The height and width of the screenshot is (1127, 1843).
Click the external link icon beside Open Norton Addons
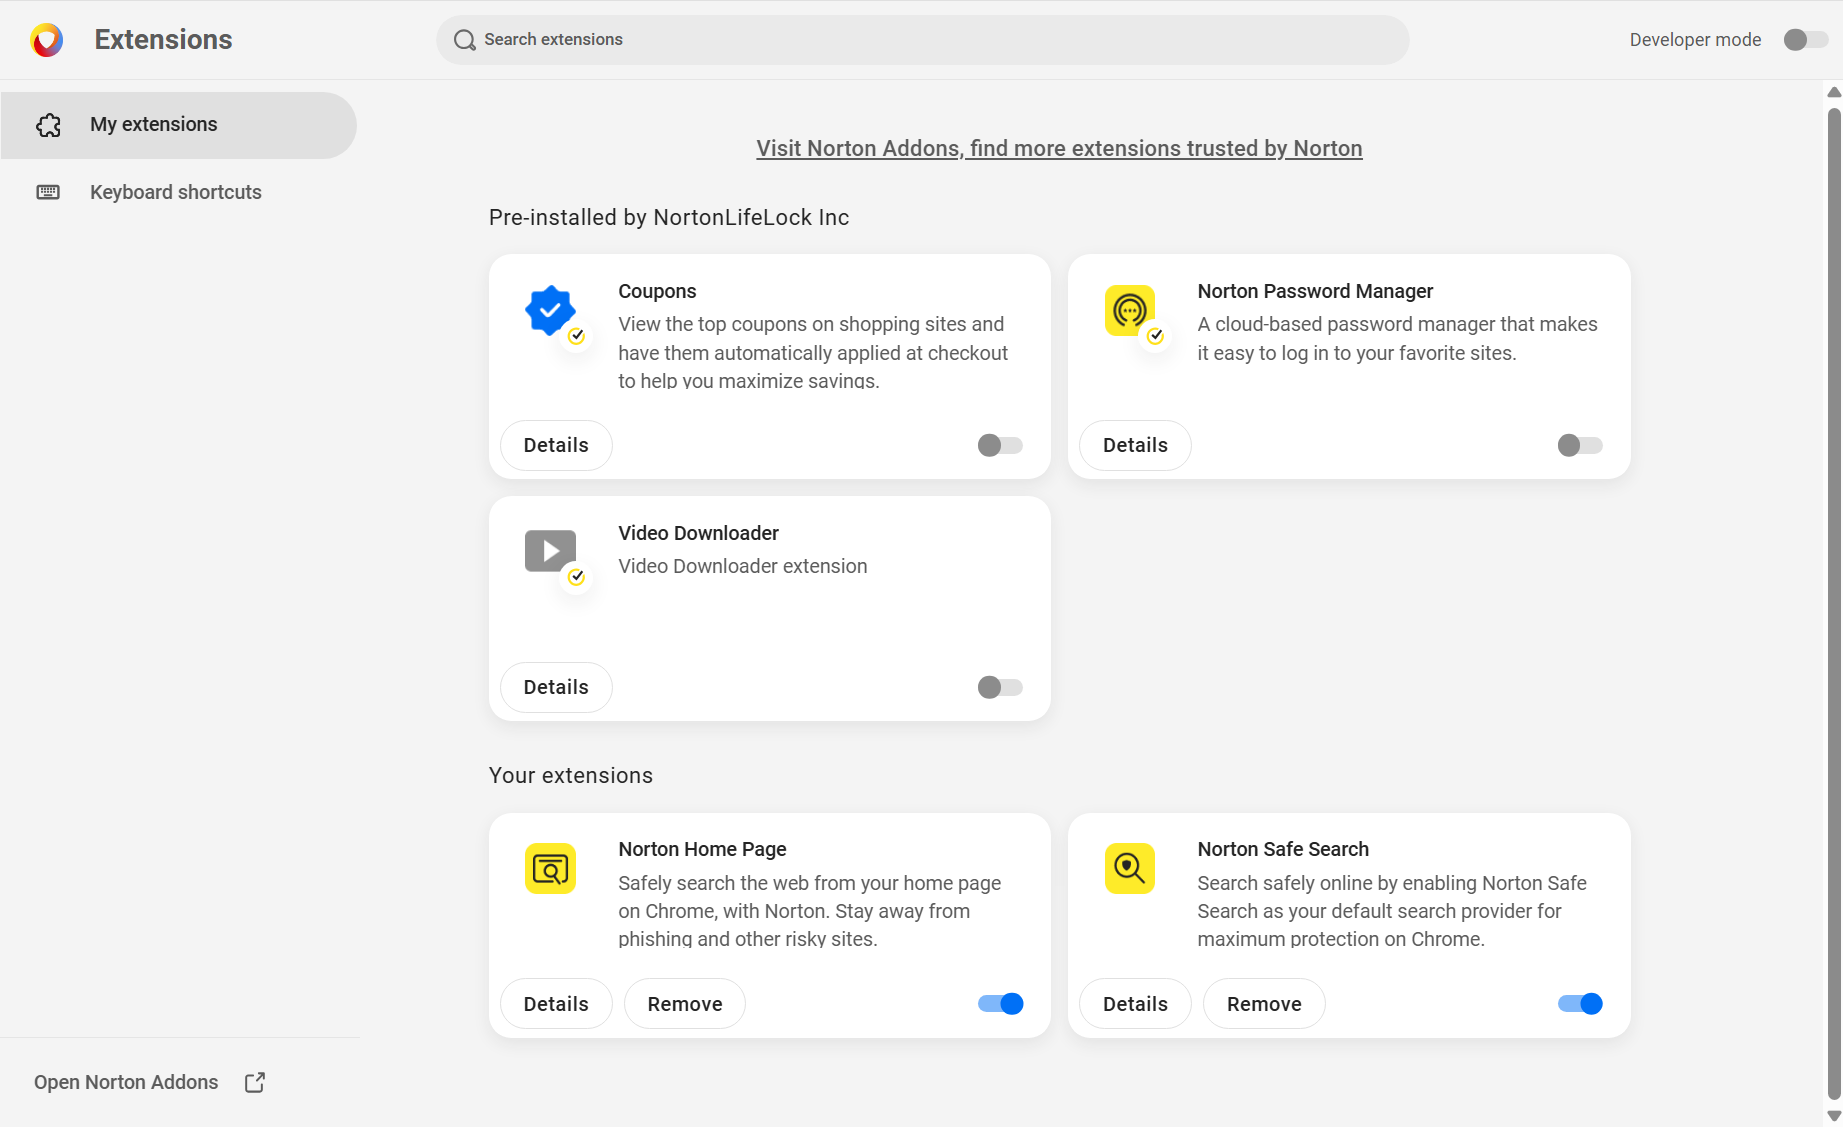point(255,1082)
